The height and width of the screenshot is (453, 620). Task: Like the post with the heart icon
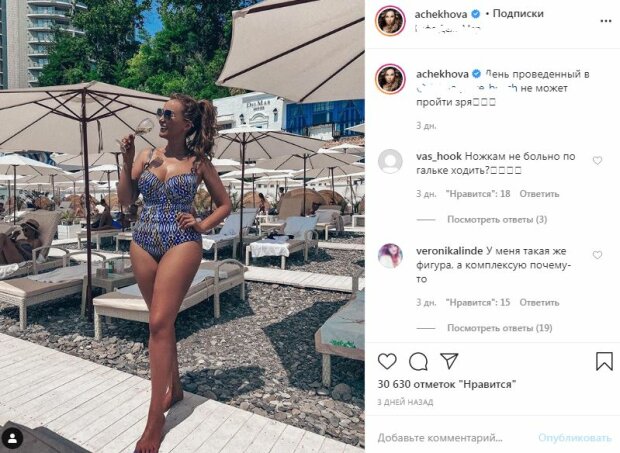(387, 361)
